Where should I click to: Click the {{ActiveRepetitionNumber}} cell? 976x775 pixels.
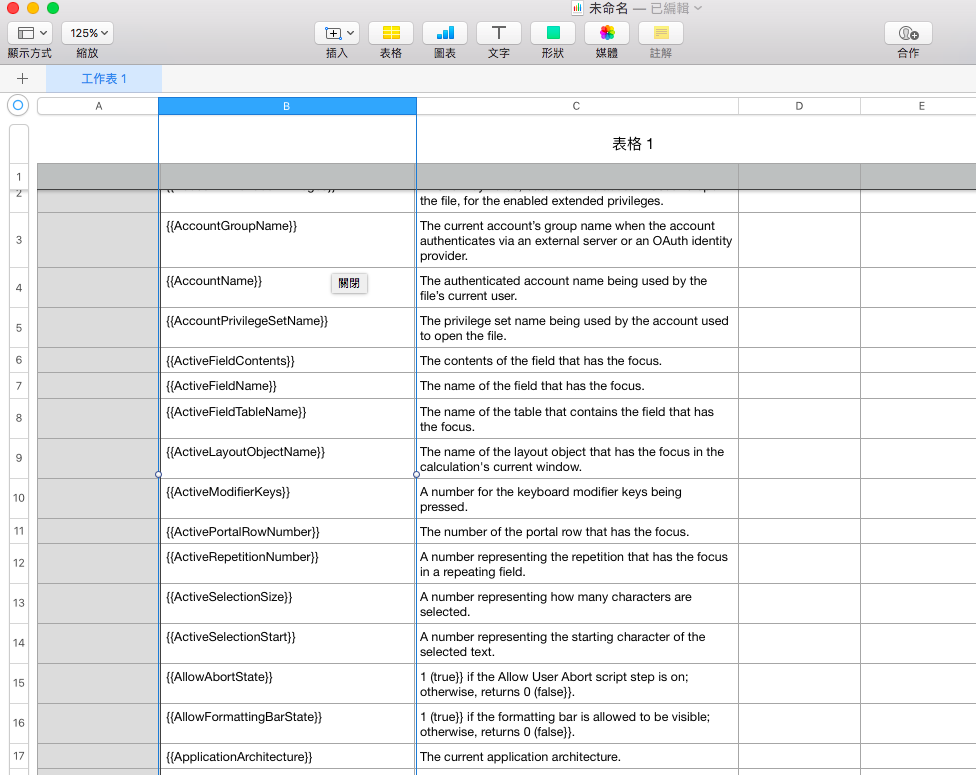(x=288, y=564)
